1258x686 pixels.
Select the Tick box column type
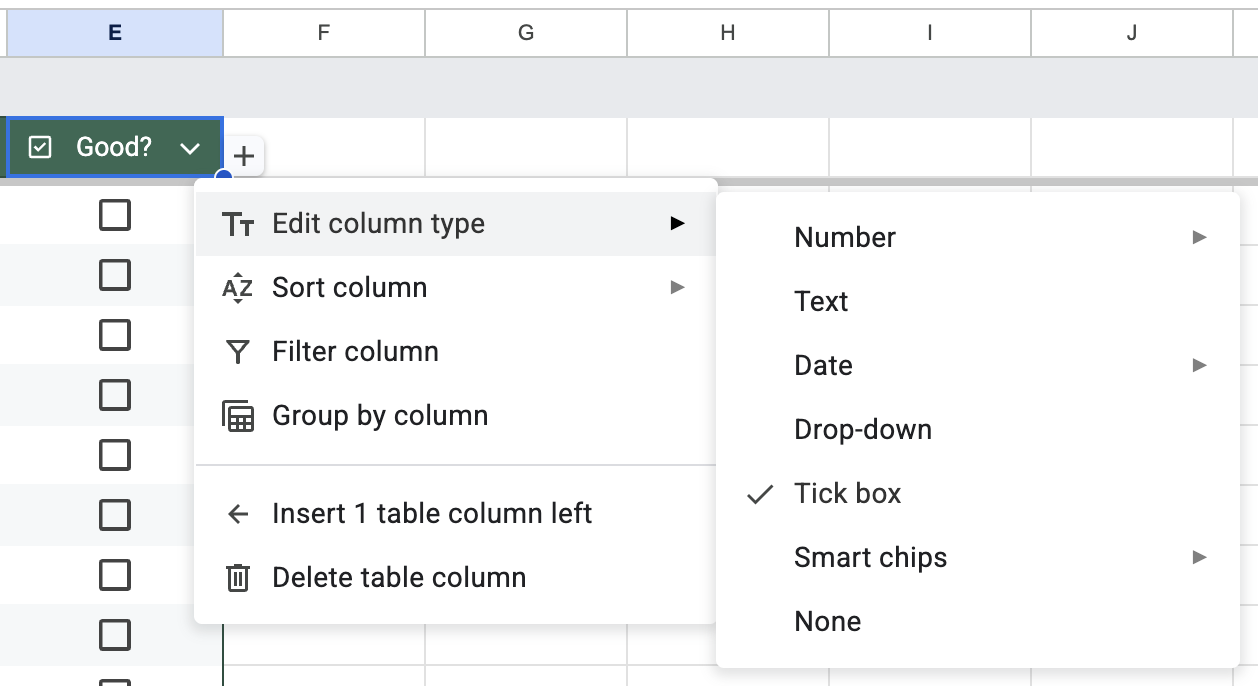click(x=847, y=494)
